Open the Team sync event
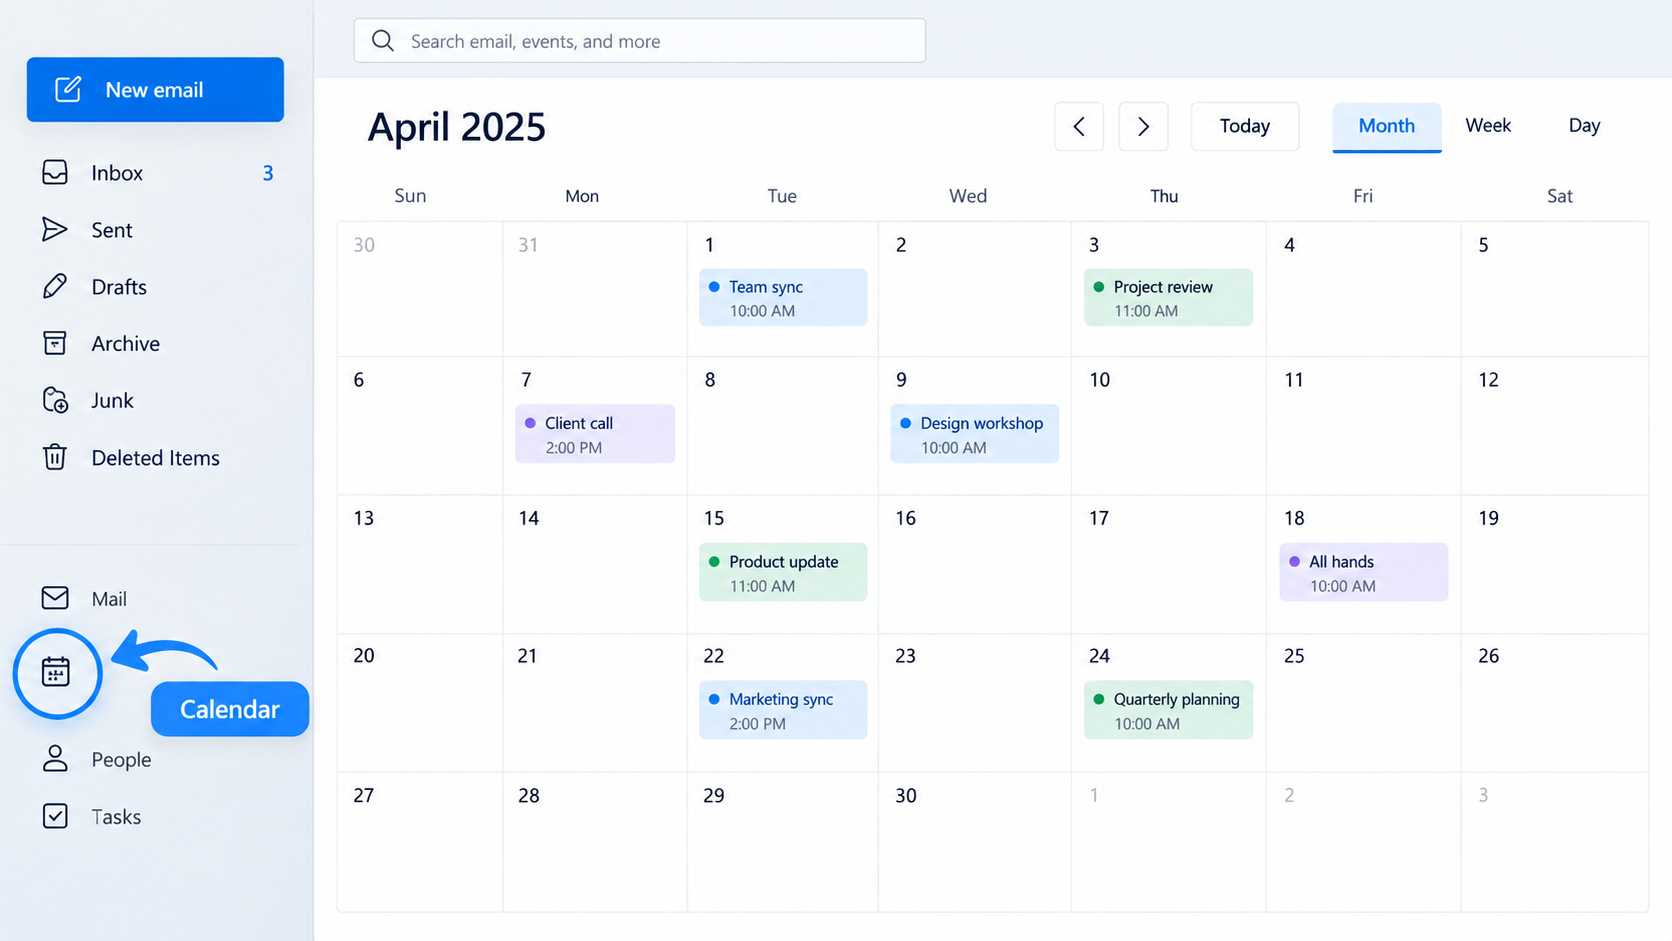The width and height of the screenshot is (1672, 941). (783, 297)
